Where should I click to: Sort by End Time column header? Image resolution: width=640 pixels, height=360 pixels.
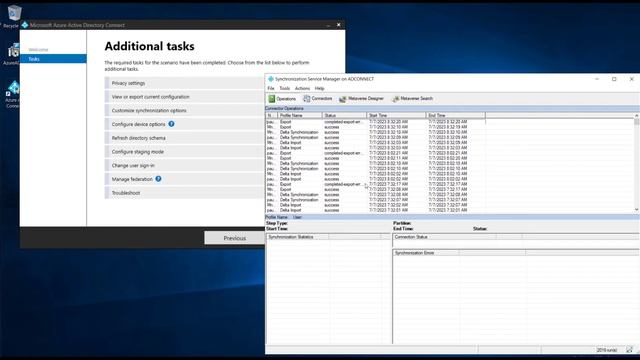tap(456, 116)
